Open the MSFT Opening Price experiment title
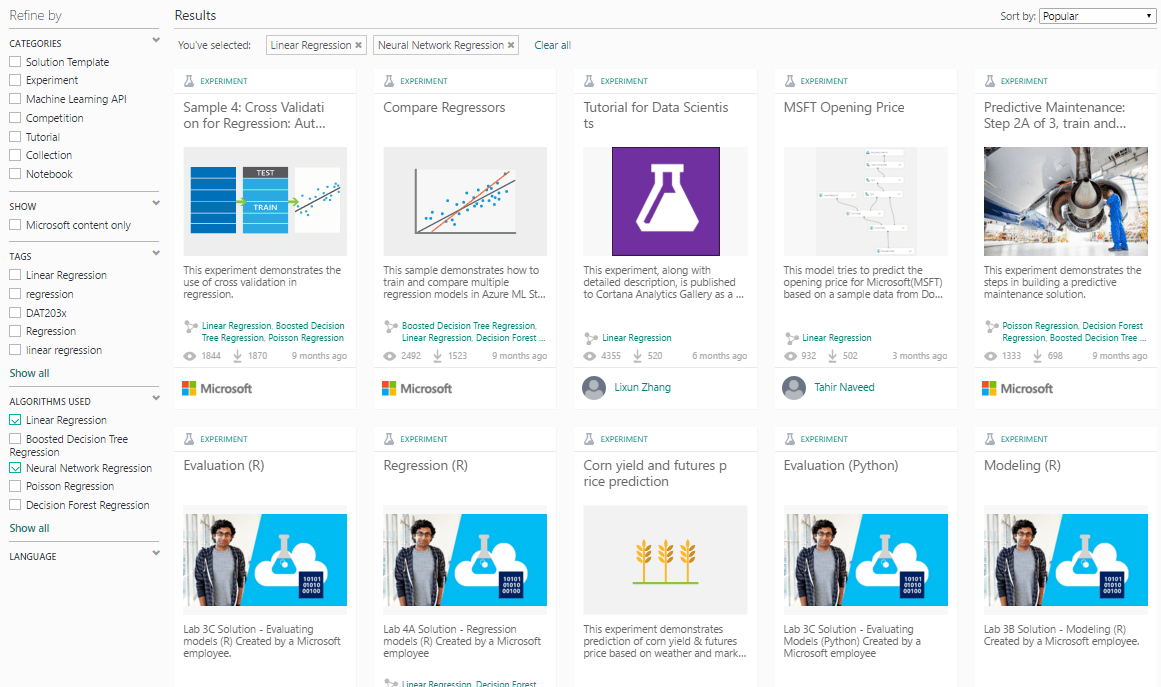Viewport: 1161px width, 687px height. (x=844, y=108)
